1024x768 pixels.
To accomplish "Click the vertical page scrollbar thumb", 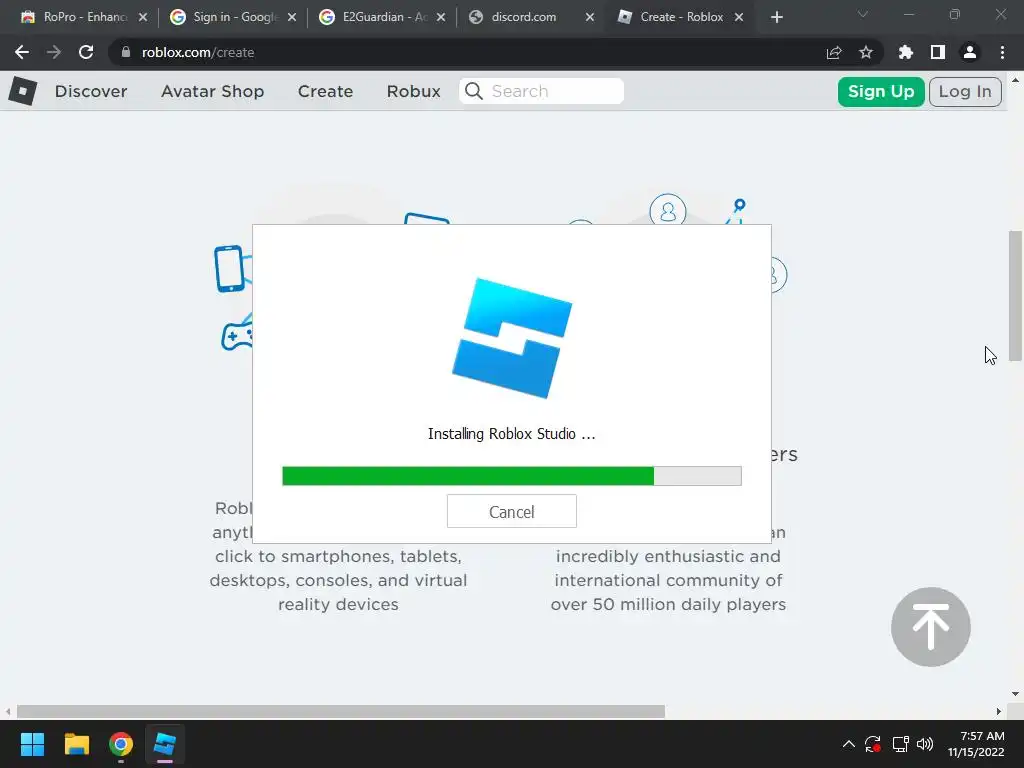I will pyautogui.click(x=1015, y=295).
